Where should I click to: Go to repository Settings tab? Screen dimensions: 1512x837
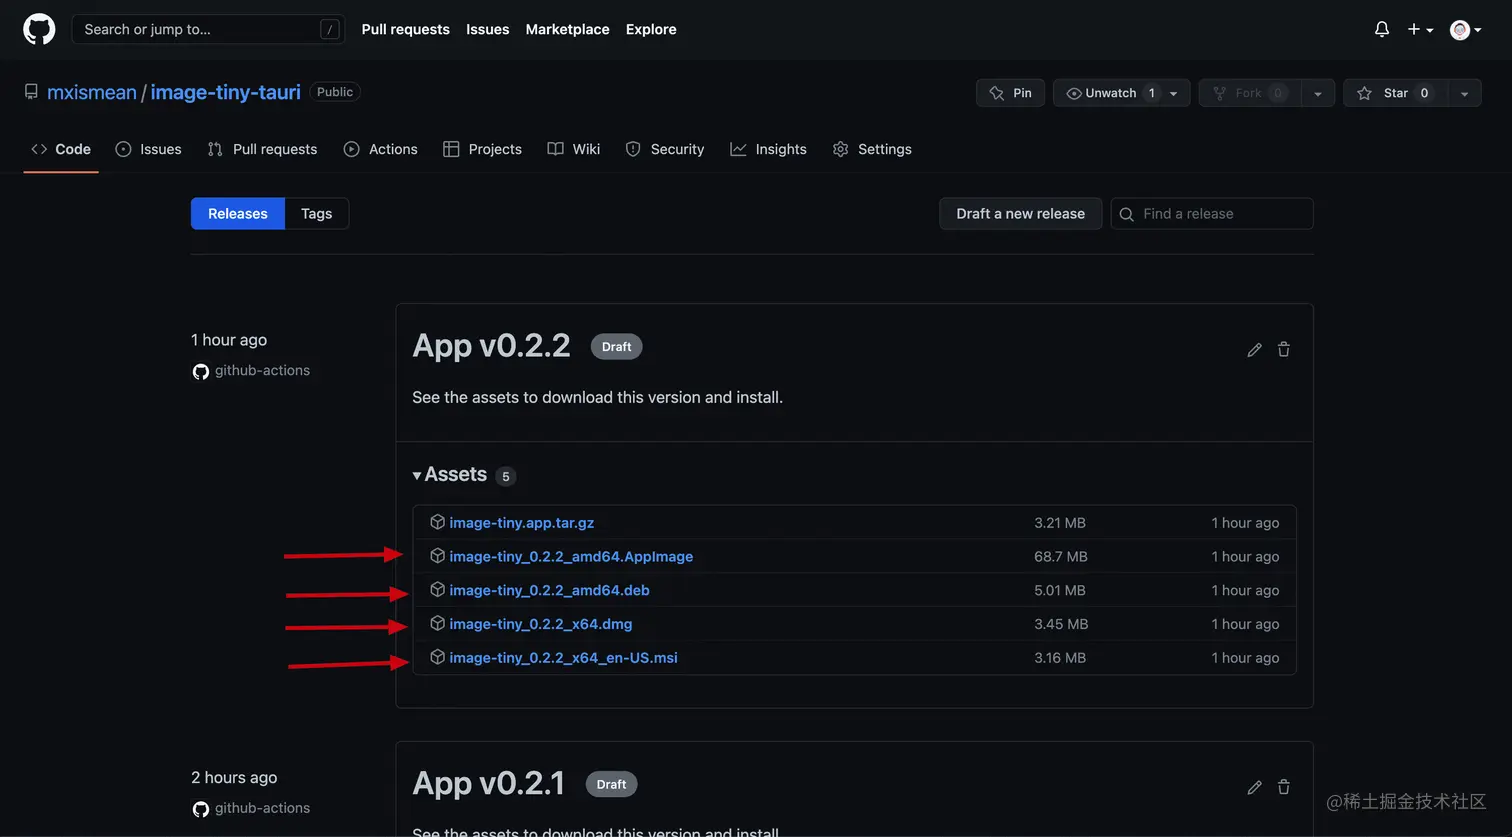[x=872, y=149]
